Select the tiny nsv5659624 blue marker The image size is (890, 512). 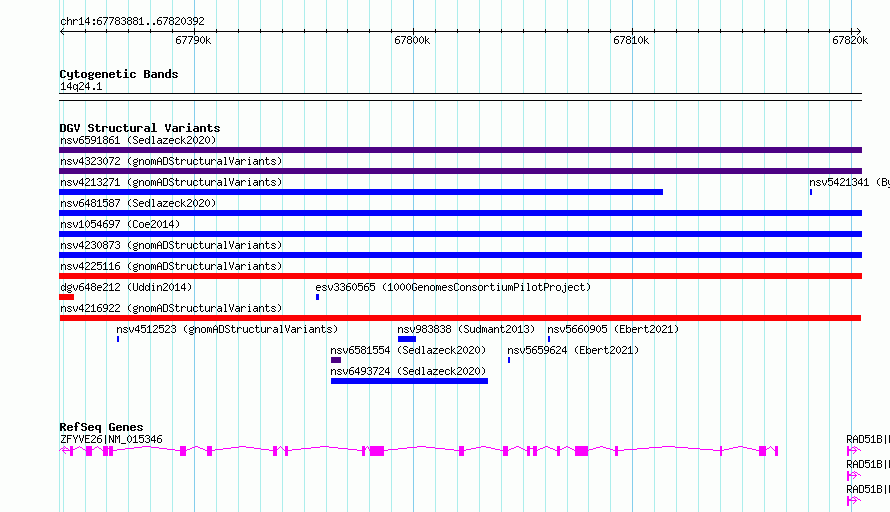point(509,360)
